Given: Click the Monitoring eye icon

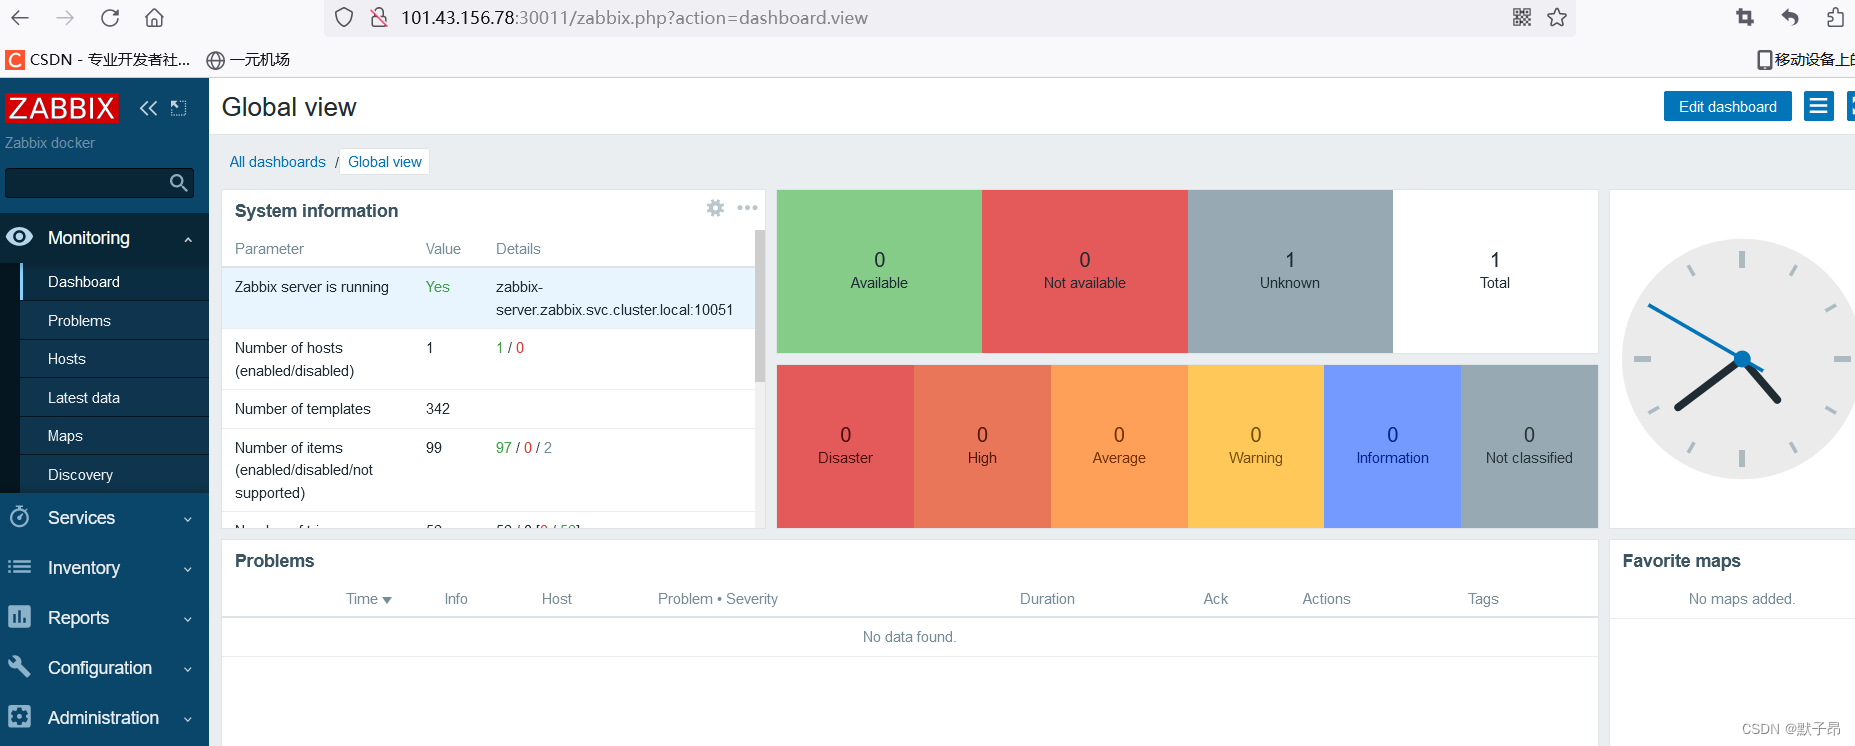Looking at the screenshot, I should [x=19, y=237].
